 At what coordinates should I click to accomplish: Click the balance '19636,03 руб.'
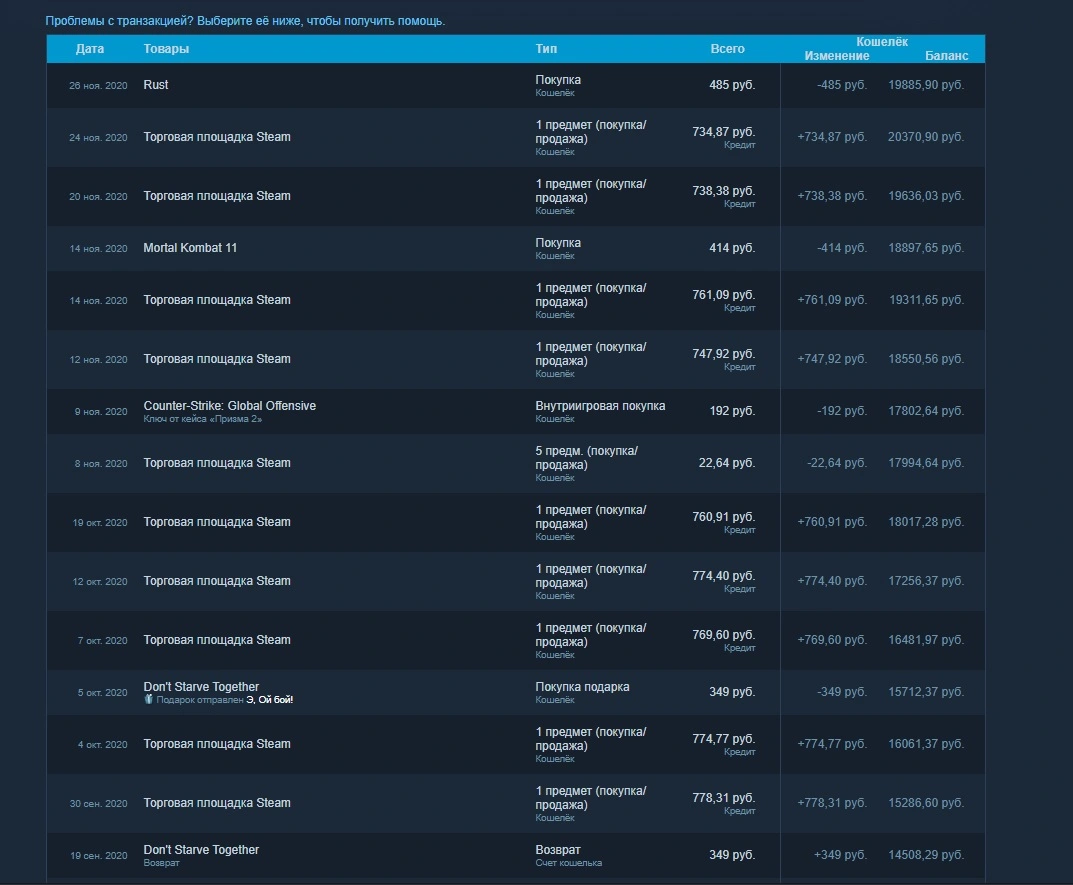tap(926, 196)
